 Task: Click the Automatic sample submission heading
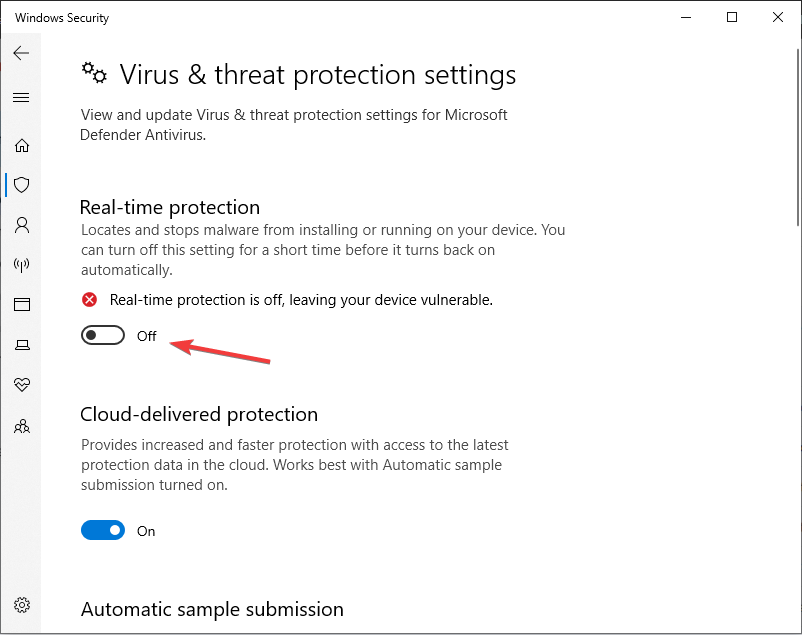[212, 609]
